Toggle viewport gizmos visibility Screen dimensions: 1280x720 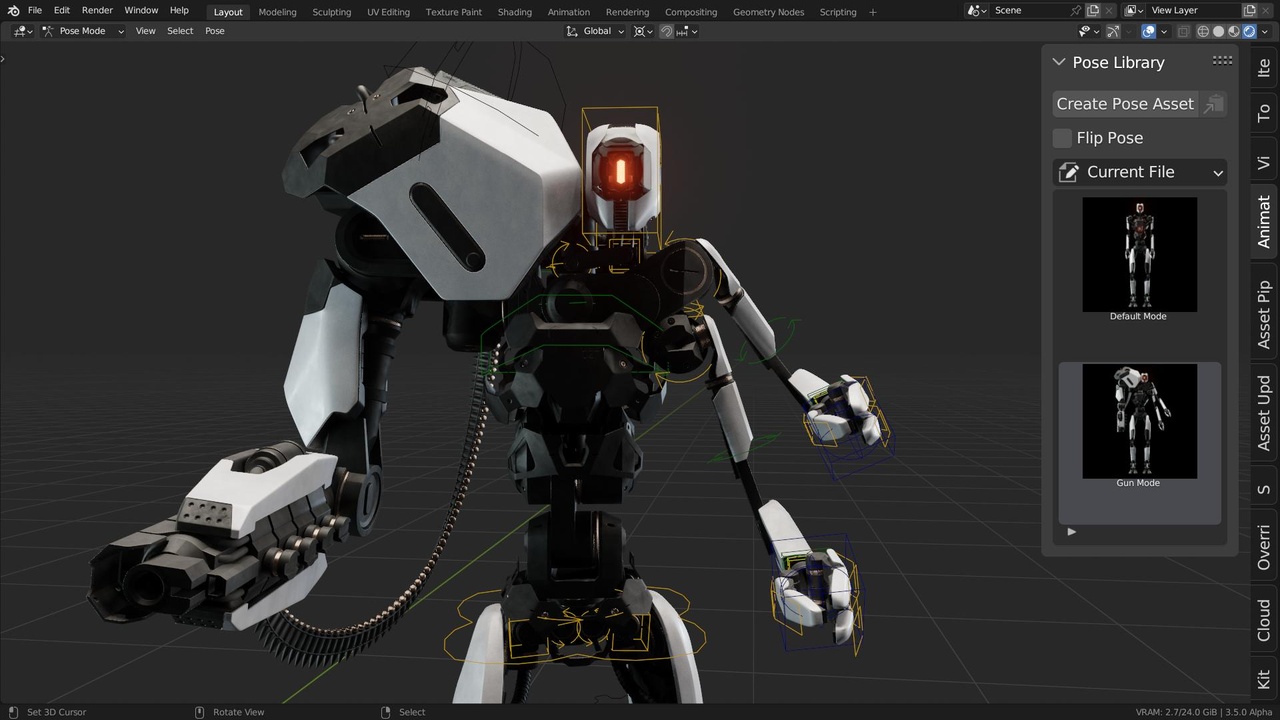tap(1113, 31)
